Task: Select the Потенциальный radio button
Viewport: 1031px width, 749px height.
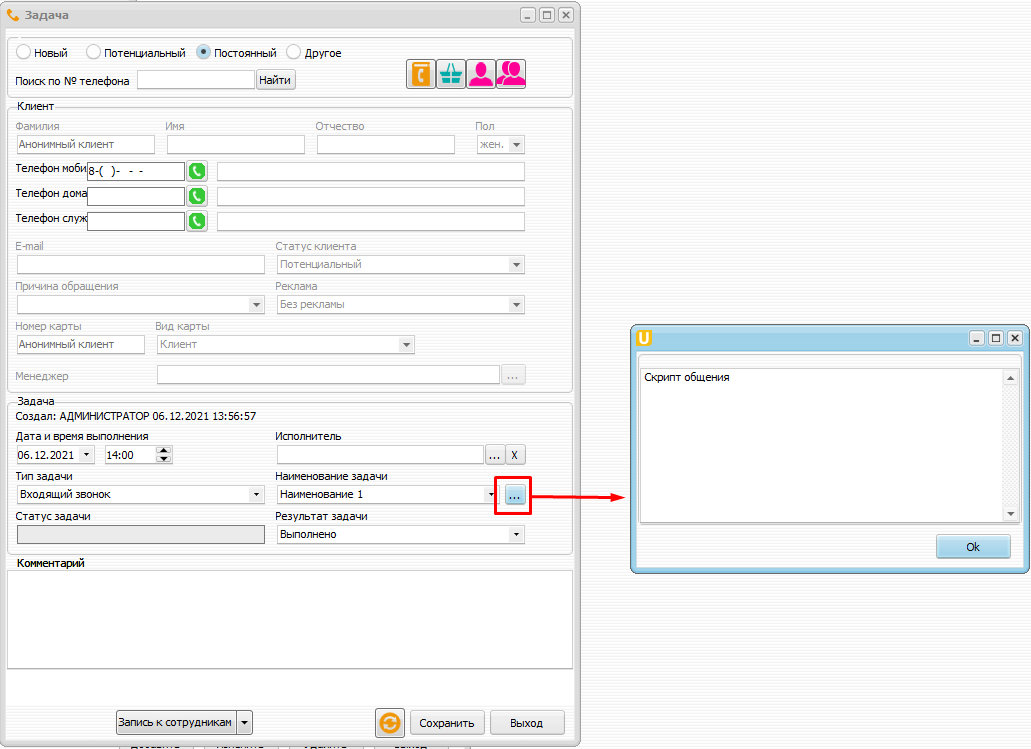Action: tap(94, 52)
